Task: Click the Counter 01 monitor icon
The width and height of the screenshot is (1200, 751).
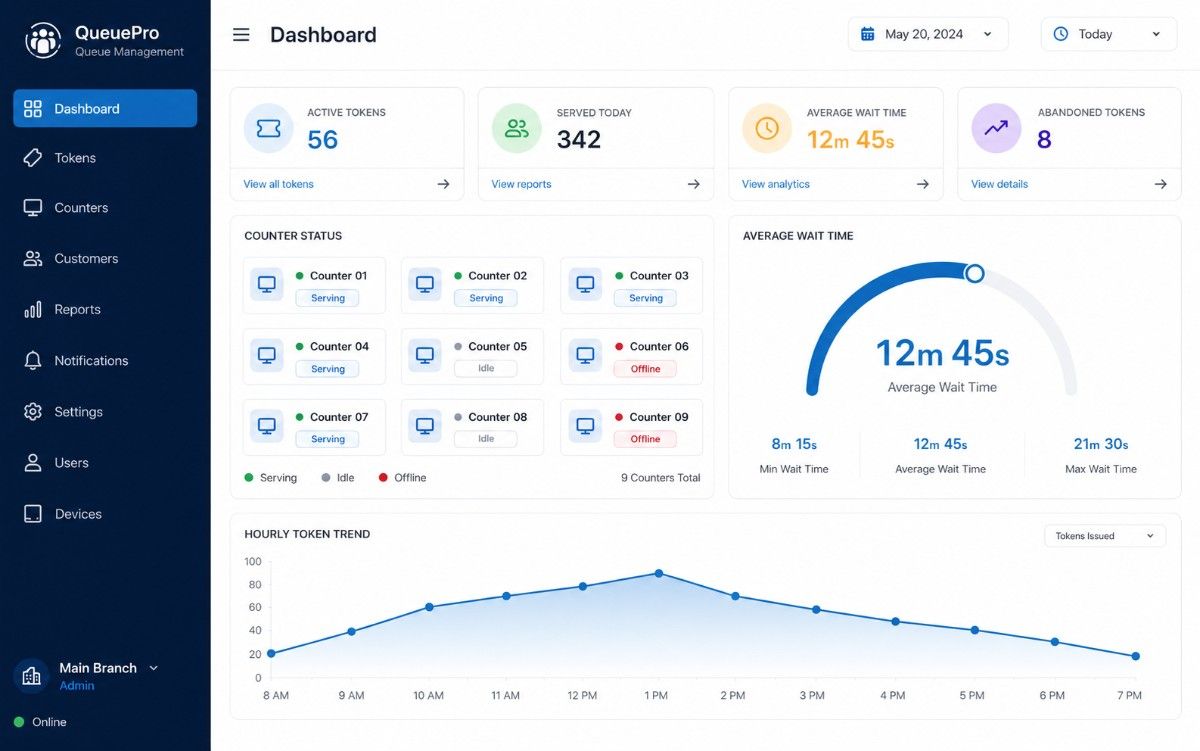Action: click(x=267, y=285)
